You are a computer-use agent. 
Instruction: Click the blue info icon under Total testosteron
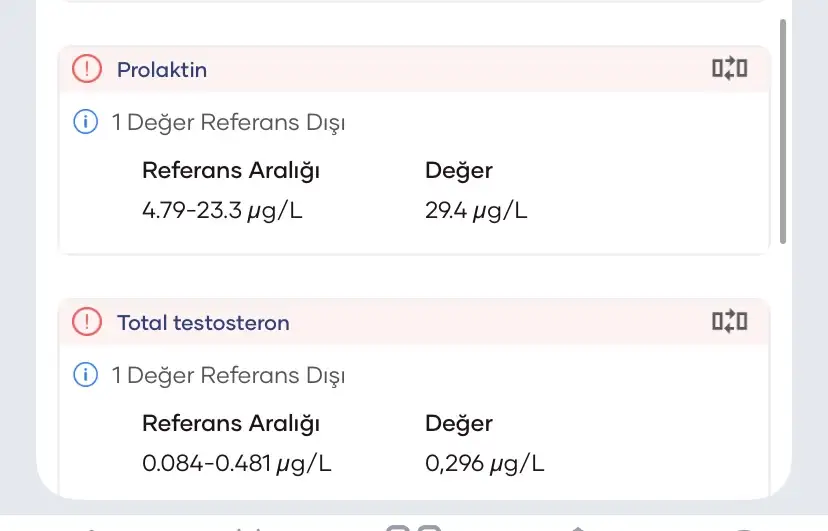[x=86, y=376]
